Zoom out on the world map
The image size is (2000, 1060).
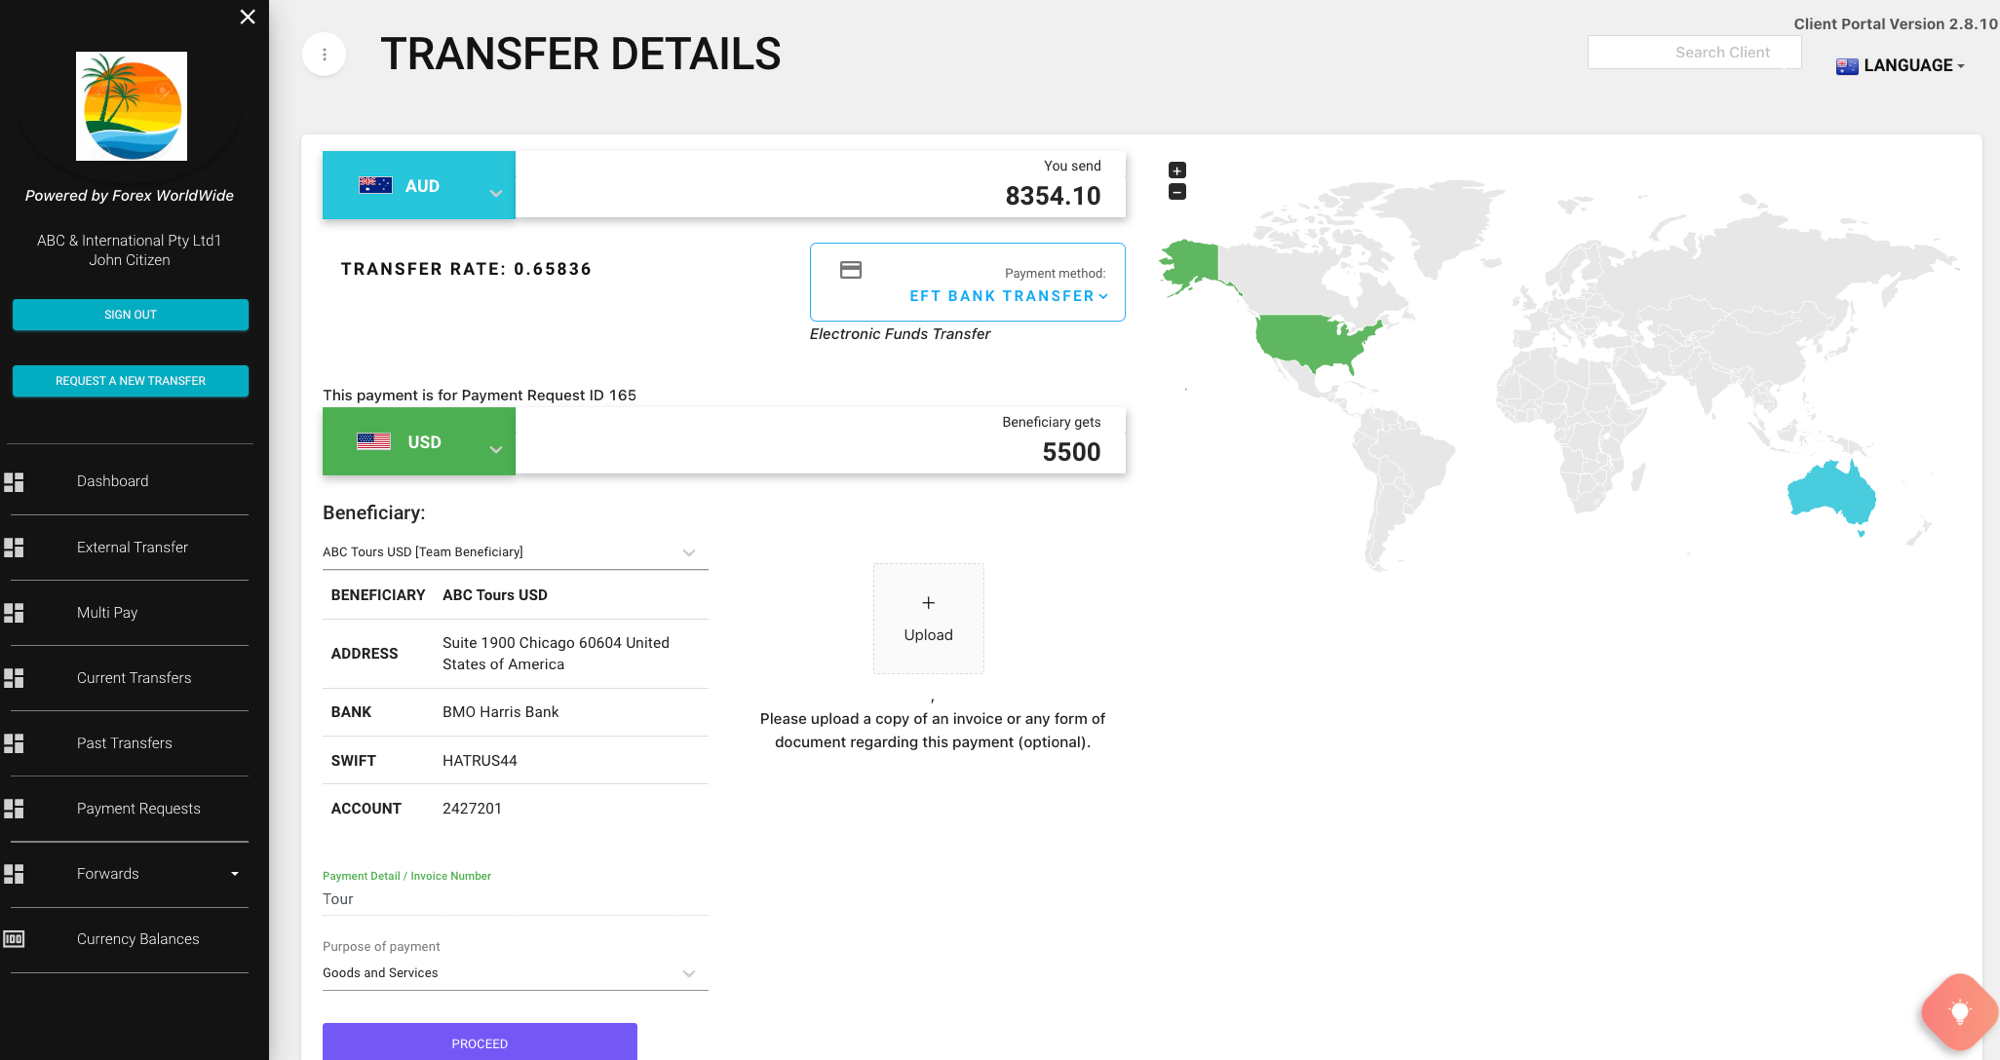pos(1177,192)
